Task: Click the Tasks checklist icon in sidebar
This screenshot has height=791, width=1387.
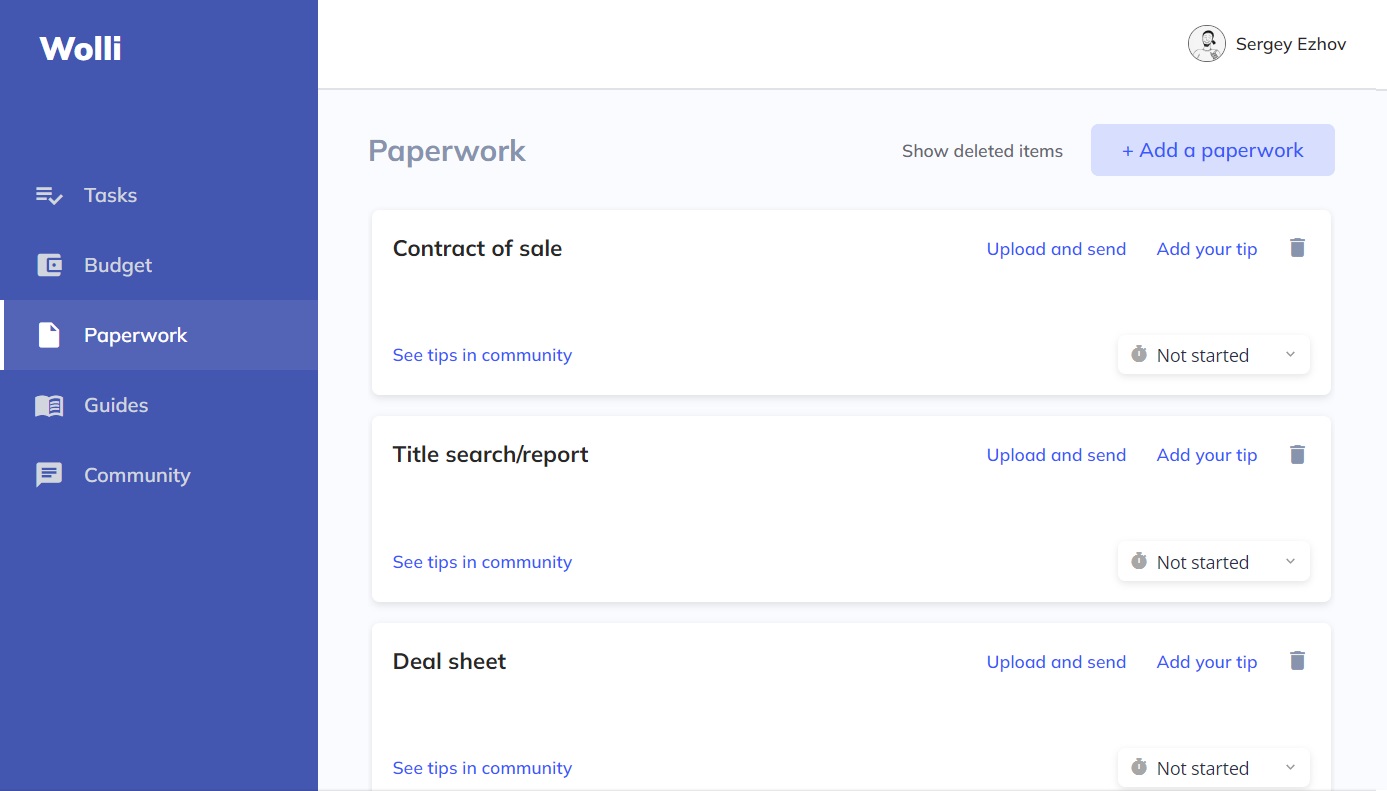Action: tap(49, 195)
